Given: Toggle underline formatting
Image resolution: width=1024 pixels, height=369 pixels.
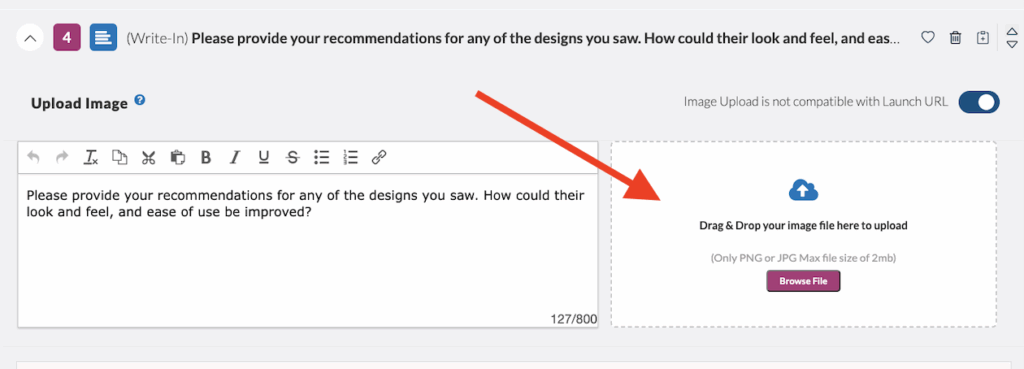Looking at the screenshot, I should pyautogui.click(x=263, y=157).
